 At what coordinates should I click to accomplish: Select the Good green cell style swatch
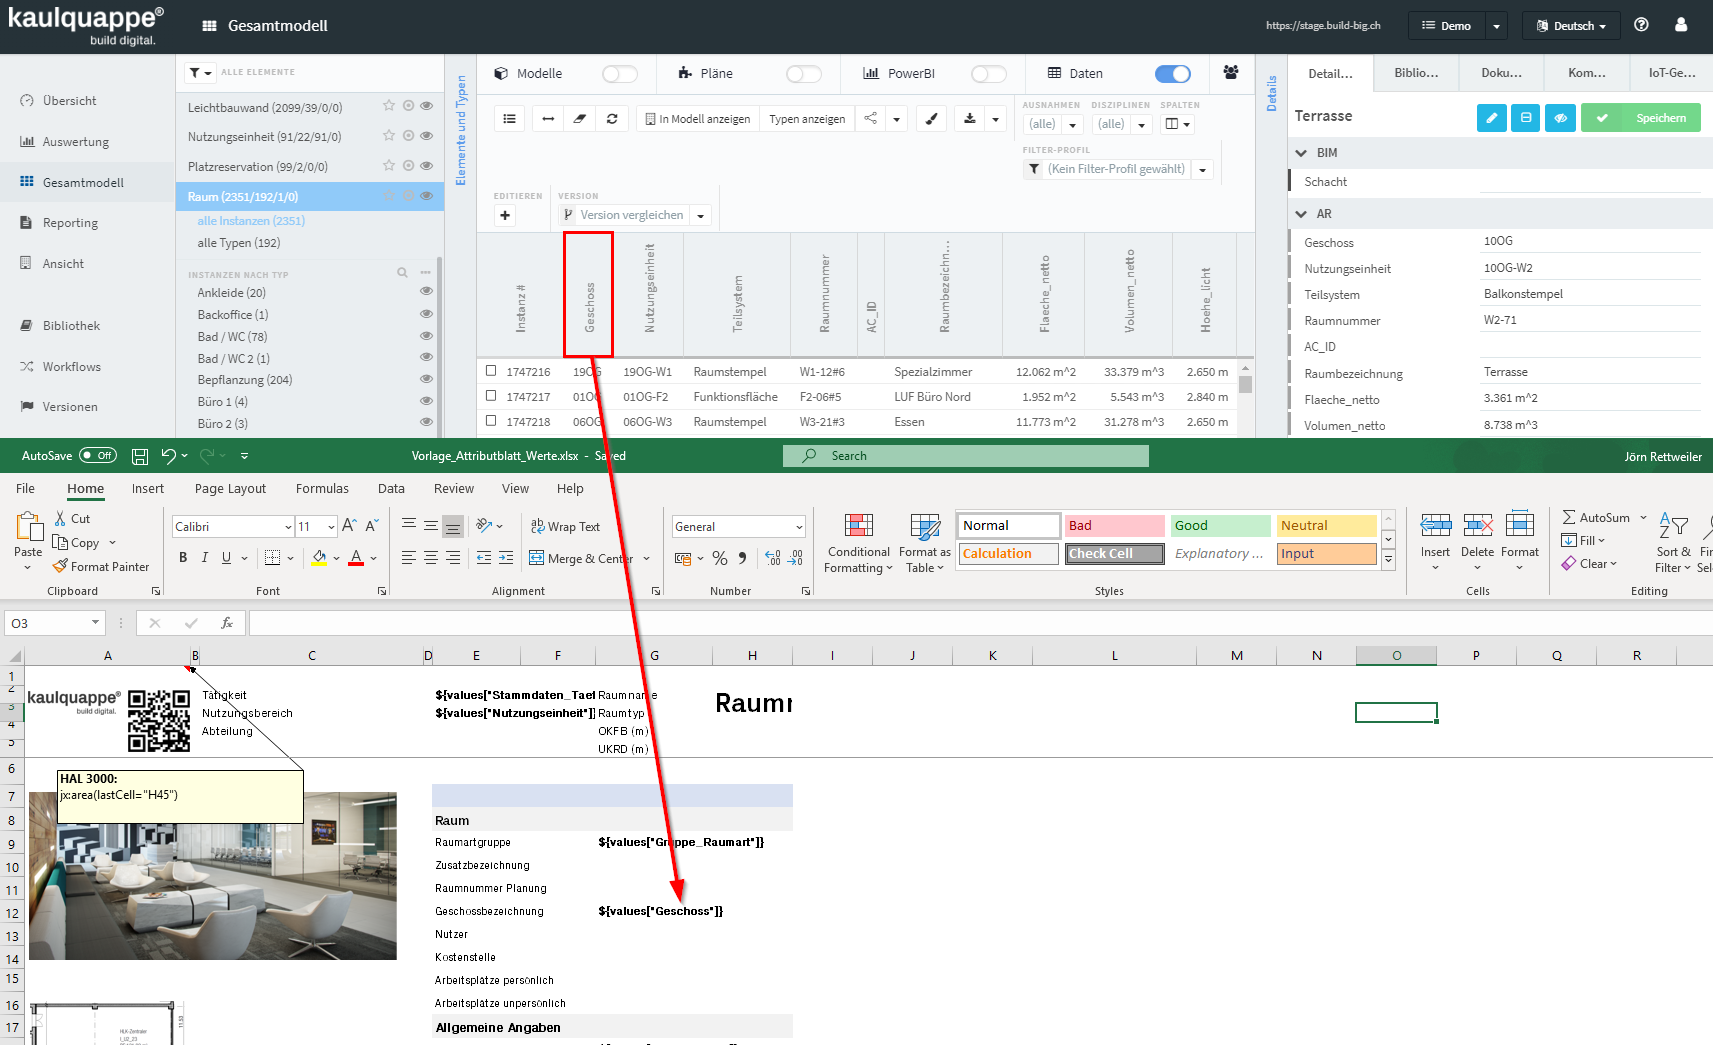coord(1221,526)
